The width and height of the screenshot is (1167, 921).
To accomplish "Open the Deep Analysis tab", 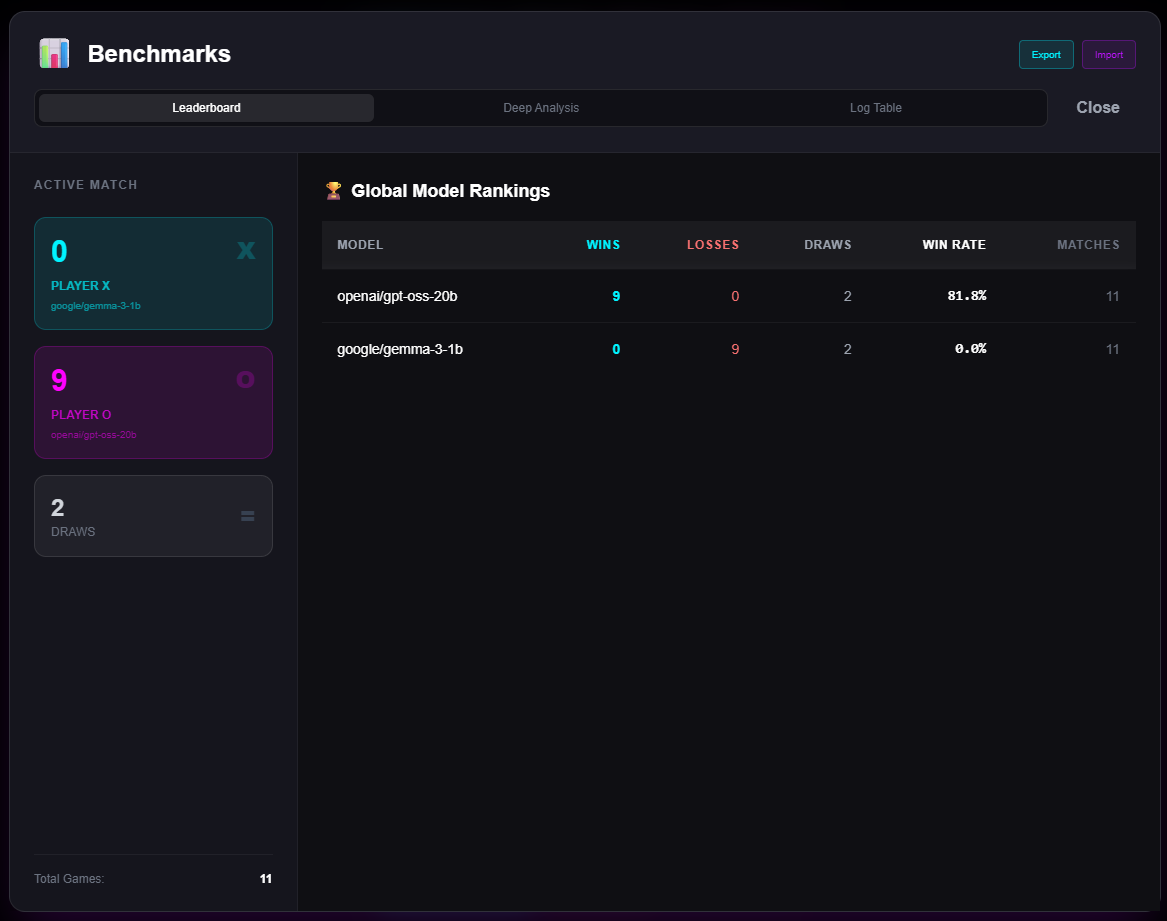I will click(541, 108).
